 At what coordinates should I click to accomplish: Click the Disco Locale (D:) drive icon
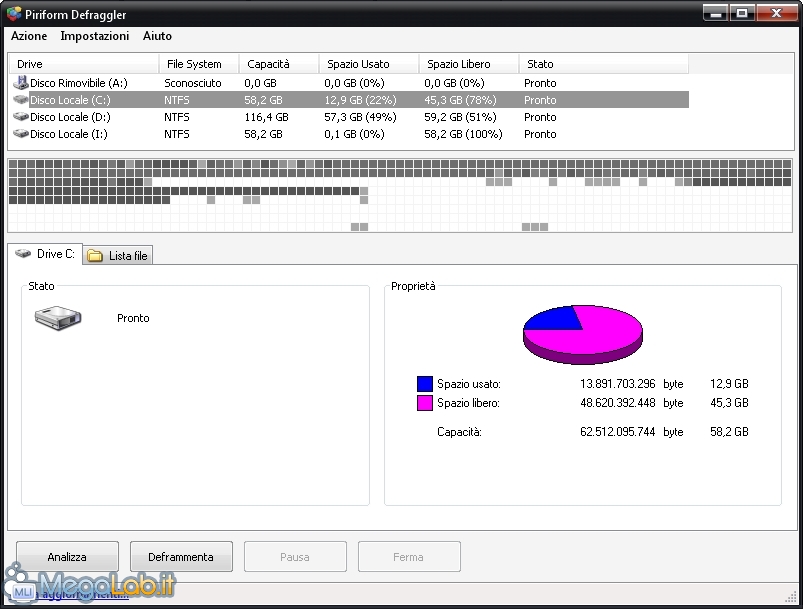click(21, 117)
